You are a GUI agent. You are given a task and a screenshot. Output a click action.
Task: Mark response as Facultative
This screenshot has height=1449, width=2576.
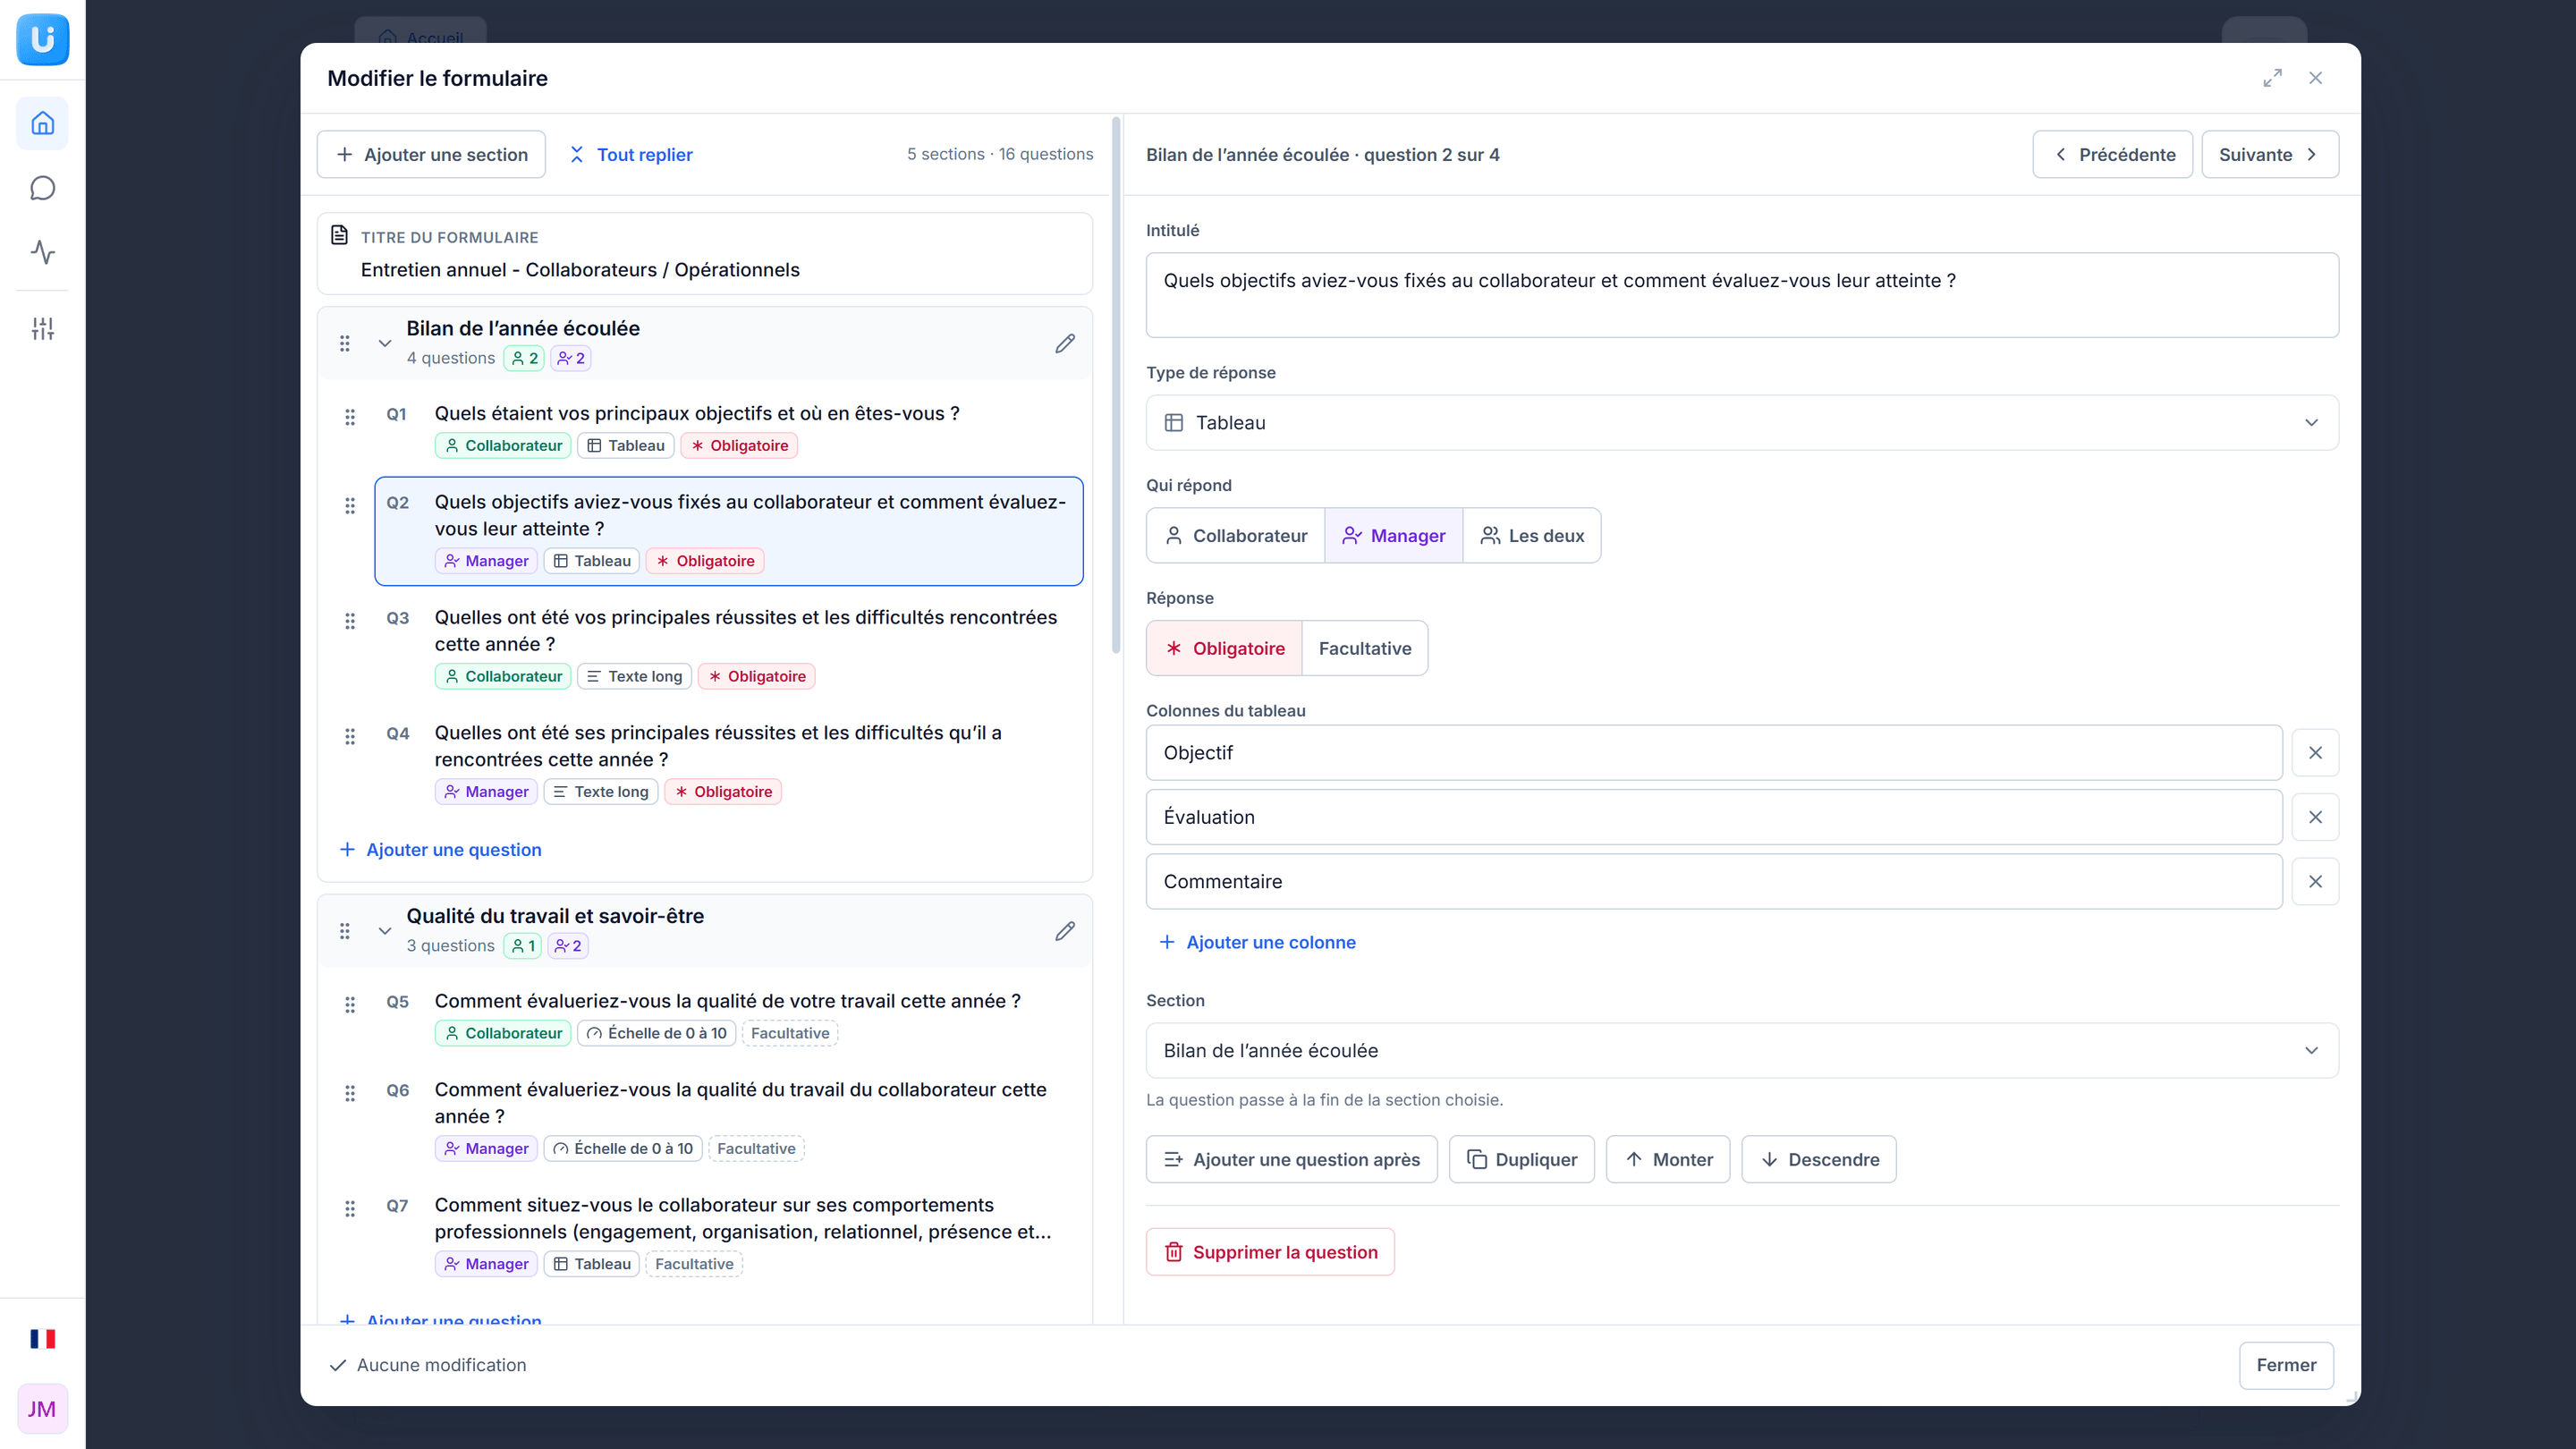(1365, 648)
